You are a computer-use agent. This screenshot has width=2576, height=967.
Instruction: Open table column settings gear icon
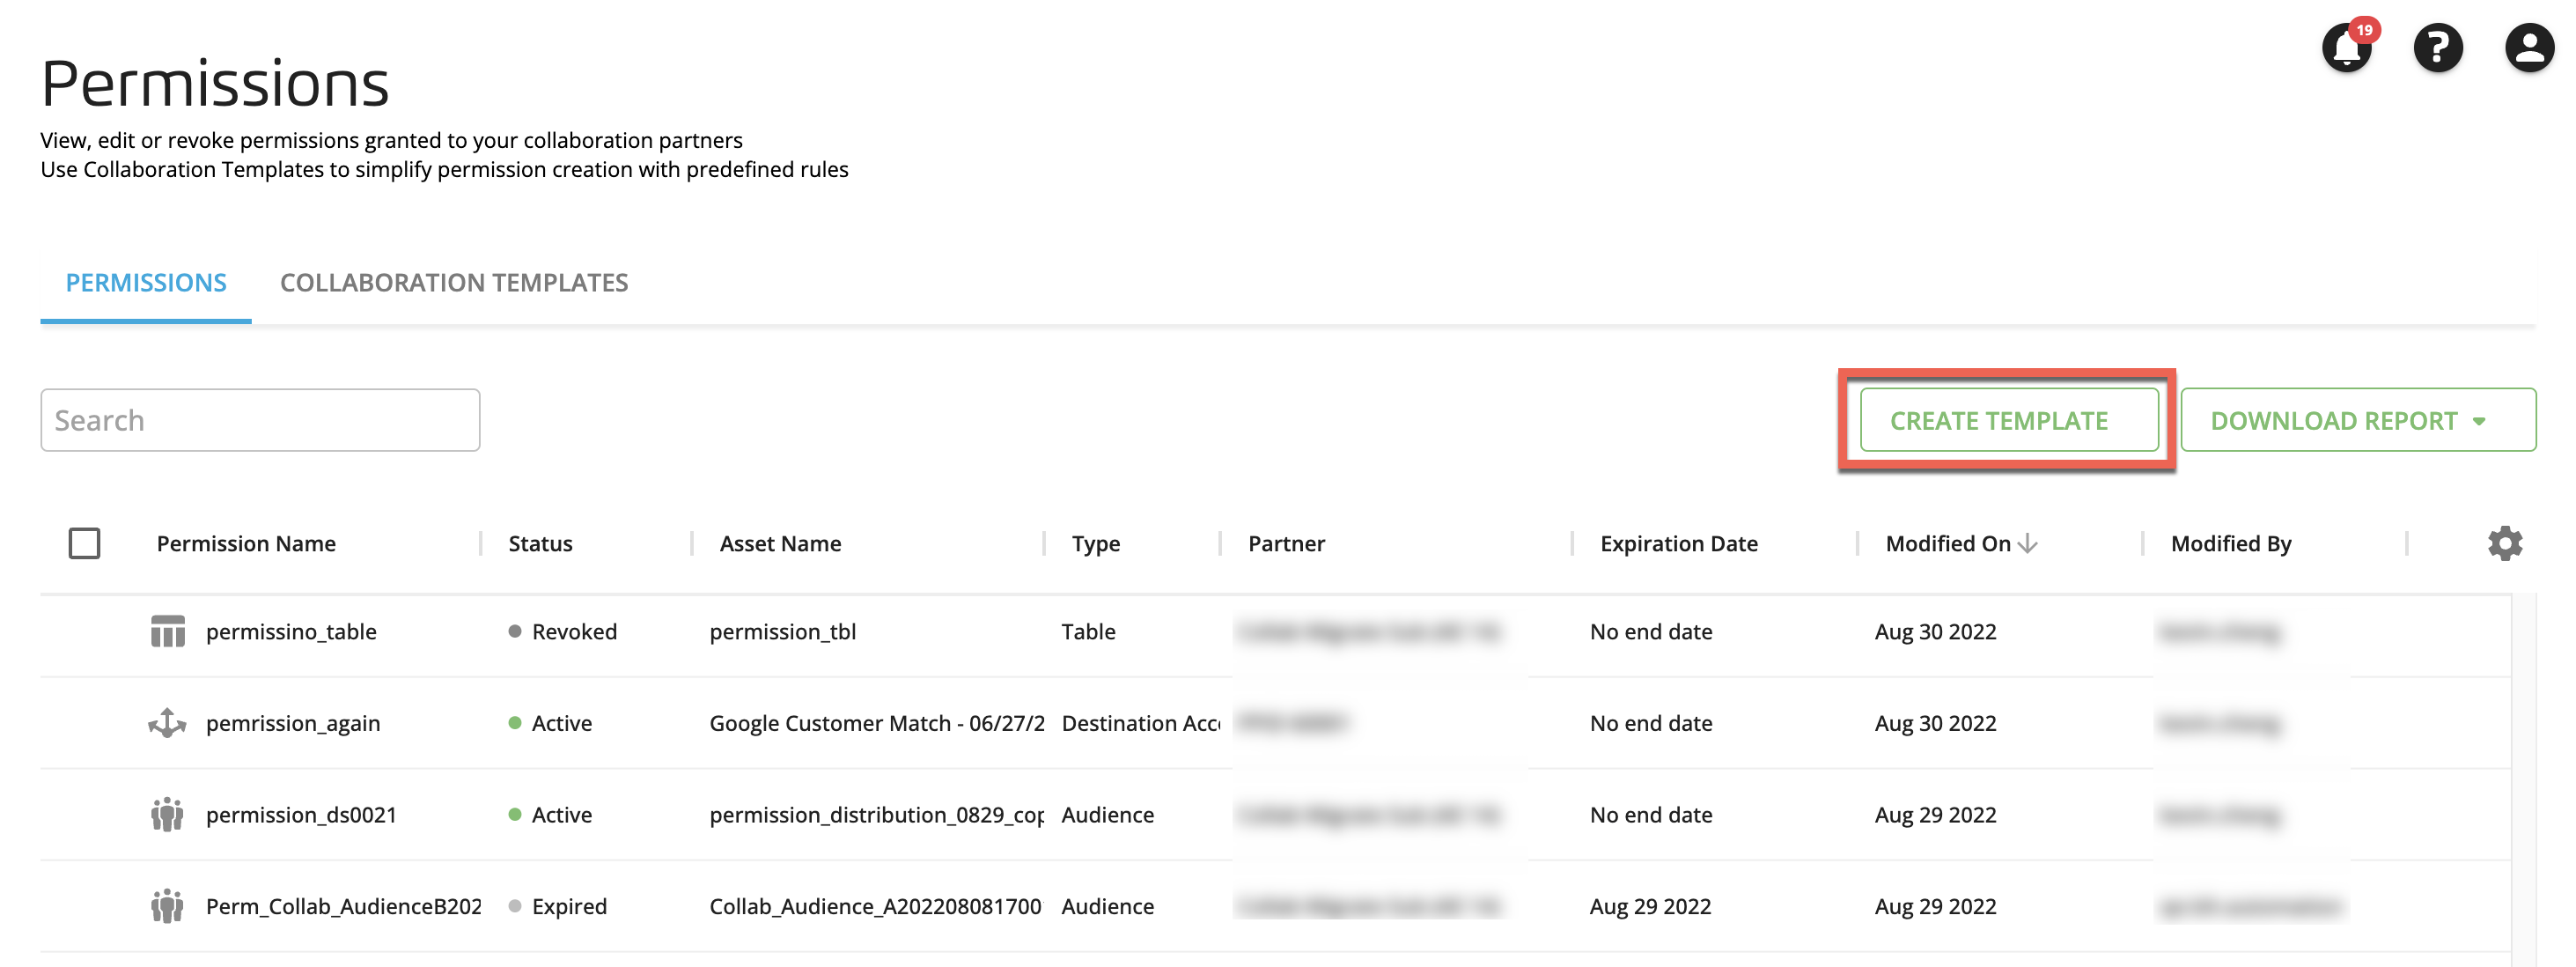tap(2505, 543)
